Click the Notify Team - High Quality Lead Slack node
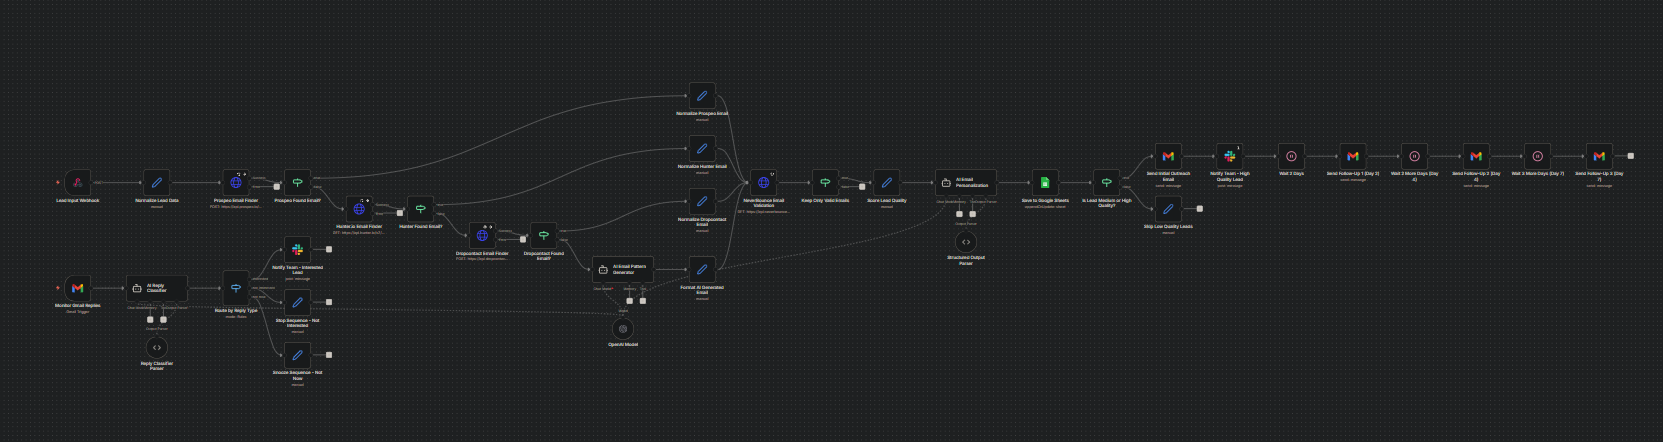1663x442 pixels. pyautogui.click(x=1230, y=156)
